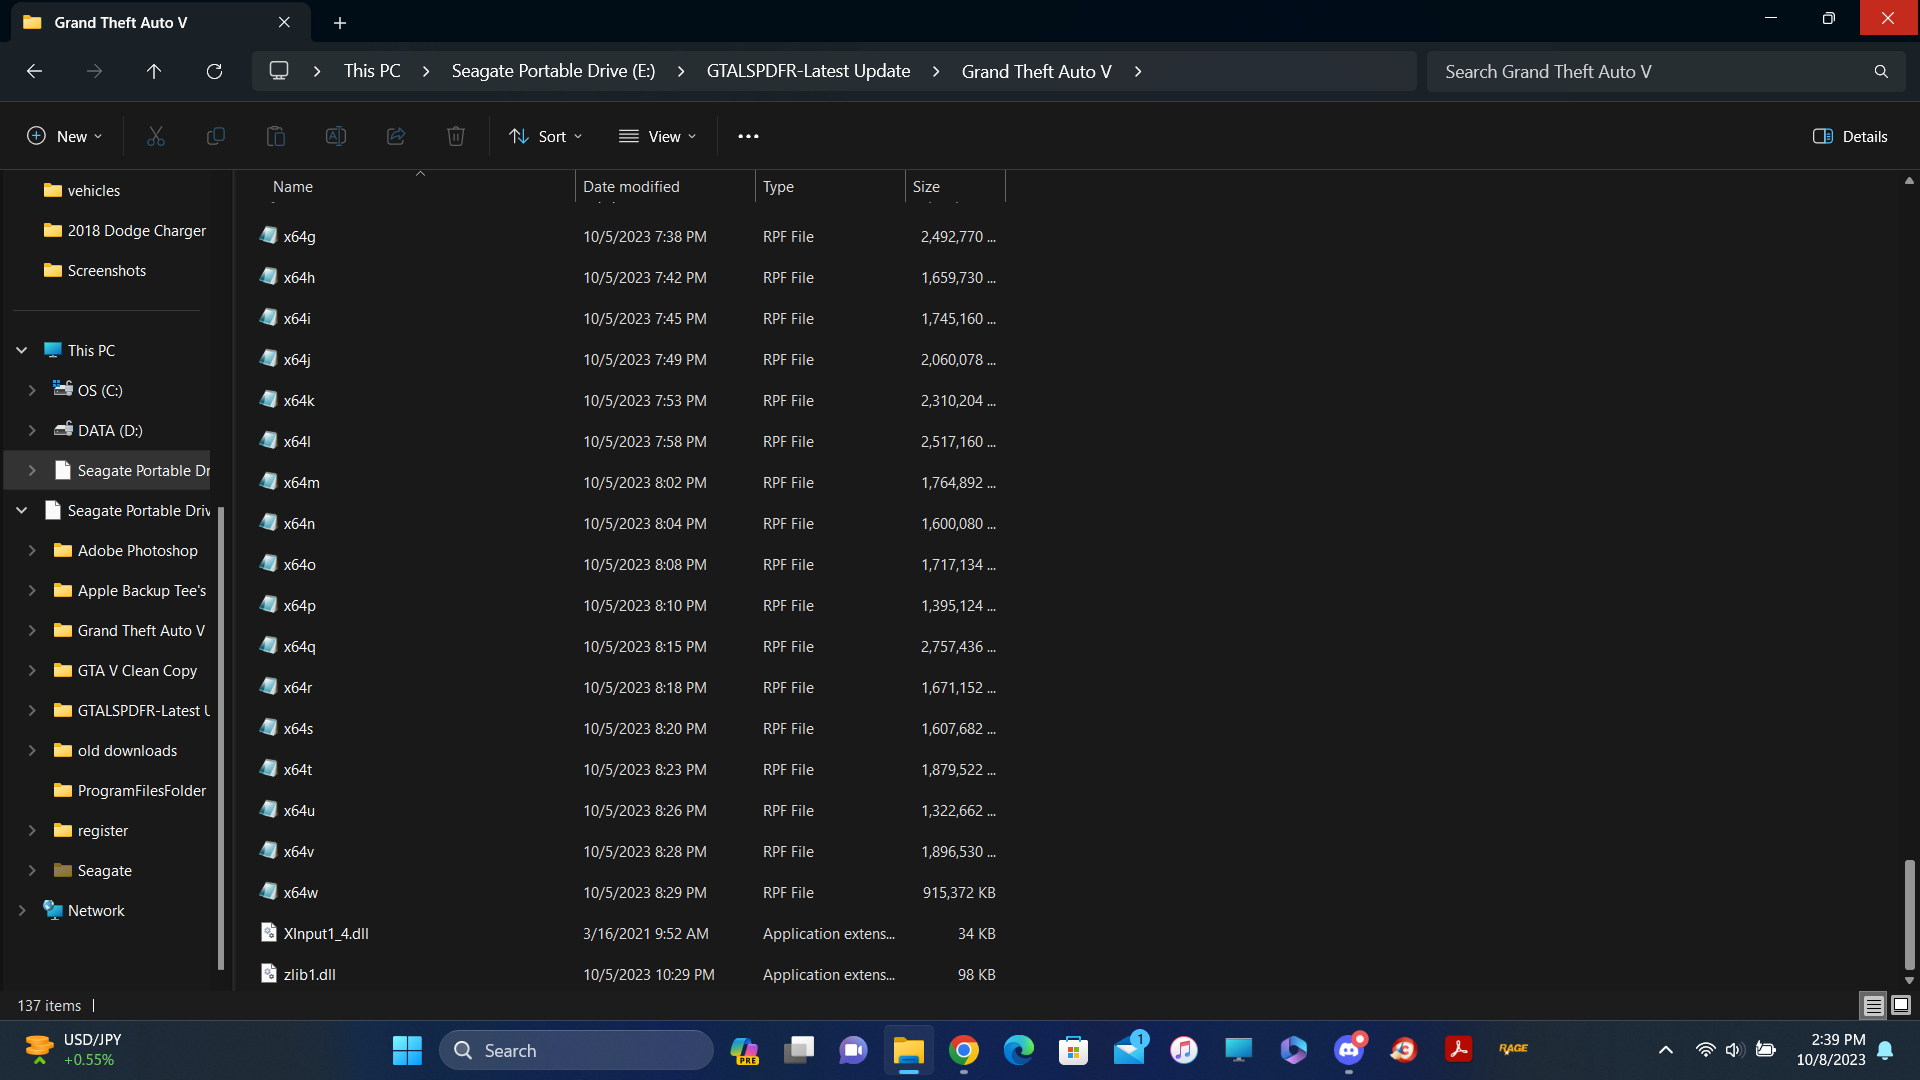The width and height of the screenshot is (1920, 1080).
Task: Expand the Grand Theft Auto V tree folder
Action: [x=32, y=630]
